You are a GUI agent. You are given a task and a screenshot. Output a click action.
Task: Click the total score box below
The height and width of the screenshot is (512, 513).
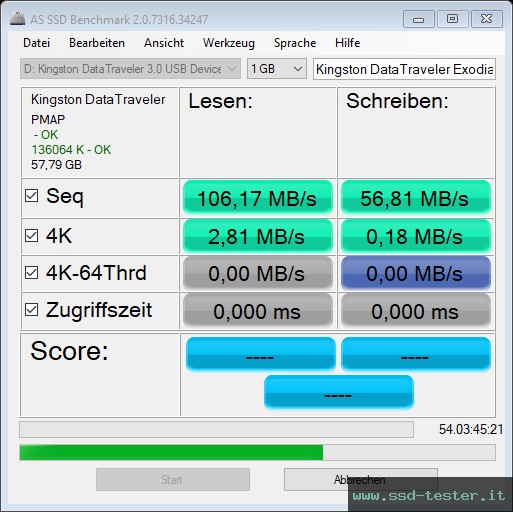(x=339, y=392)
